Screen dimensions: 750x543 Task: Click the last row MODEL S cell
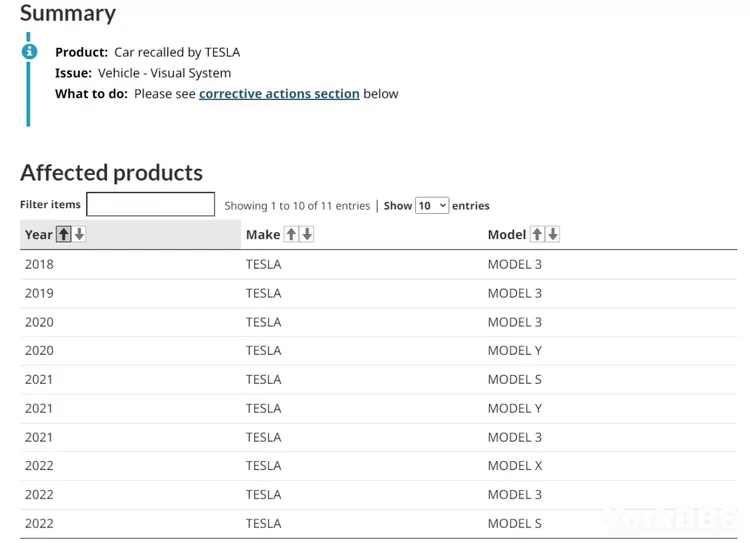[x=515, y=523]
